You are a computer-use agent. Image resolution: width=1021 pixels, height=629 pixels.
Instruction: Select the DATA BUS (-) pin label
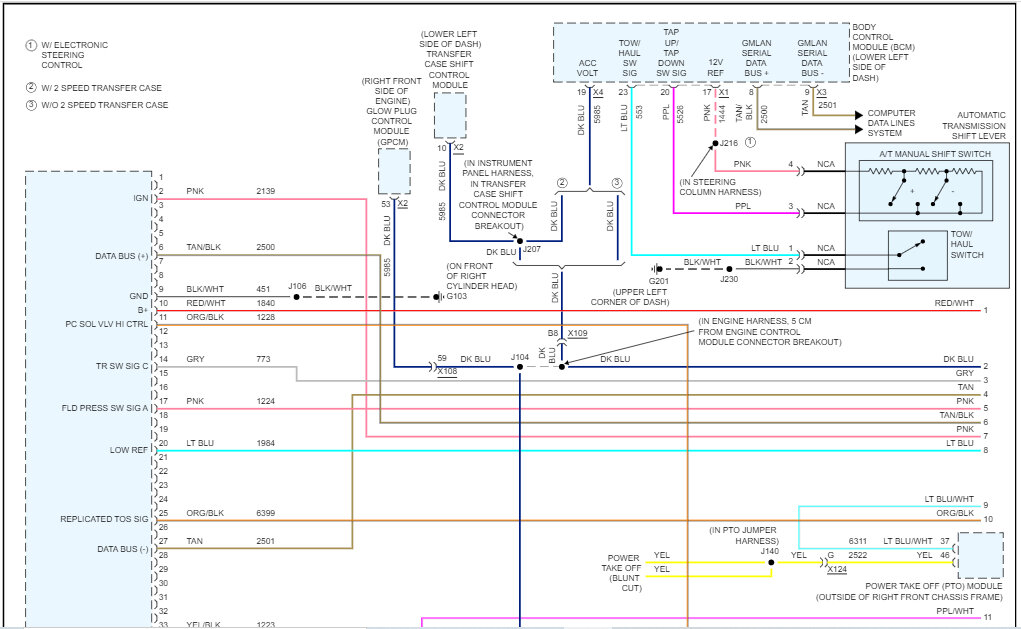[x=123, y=549]
